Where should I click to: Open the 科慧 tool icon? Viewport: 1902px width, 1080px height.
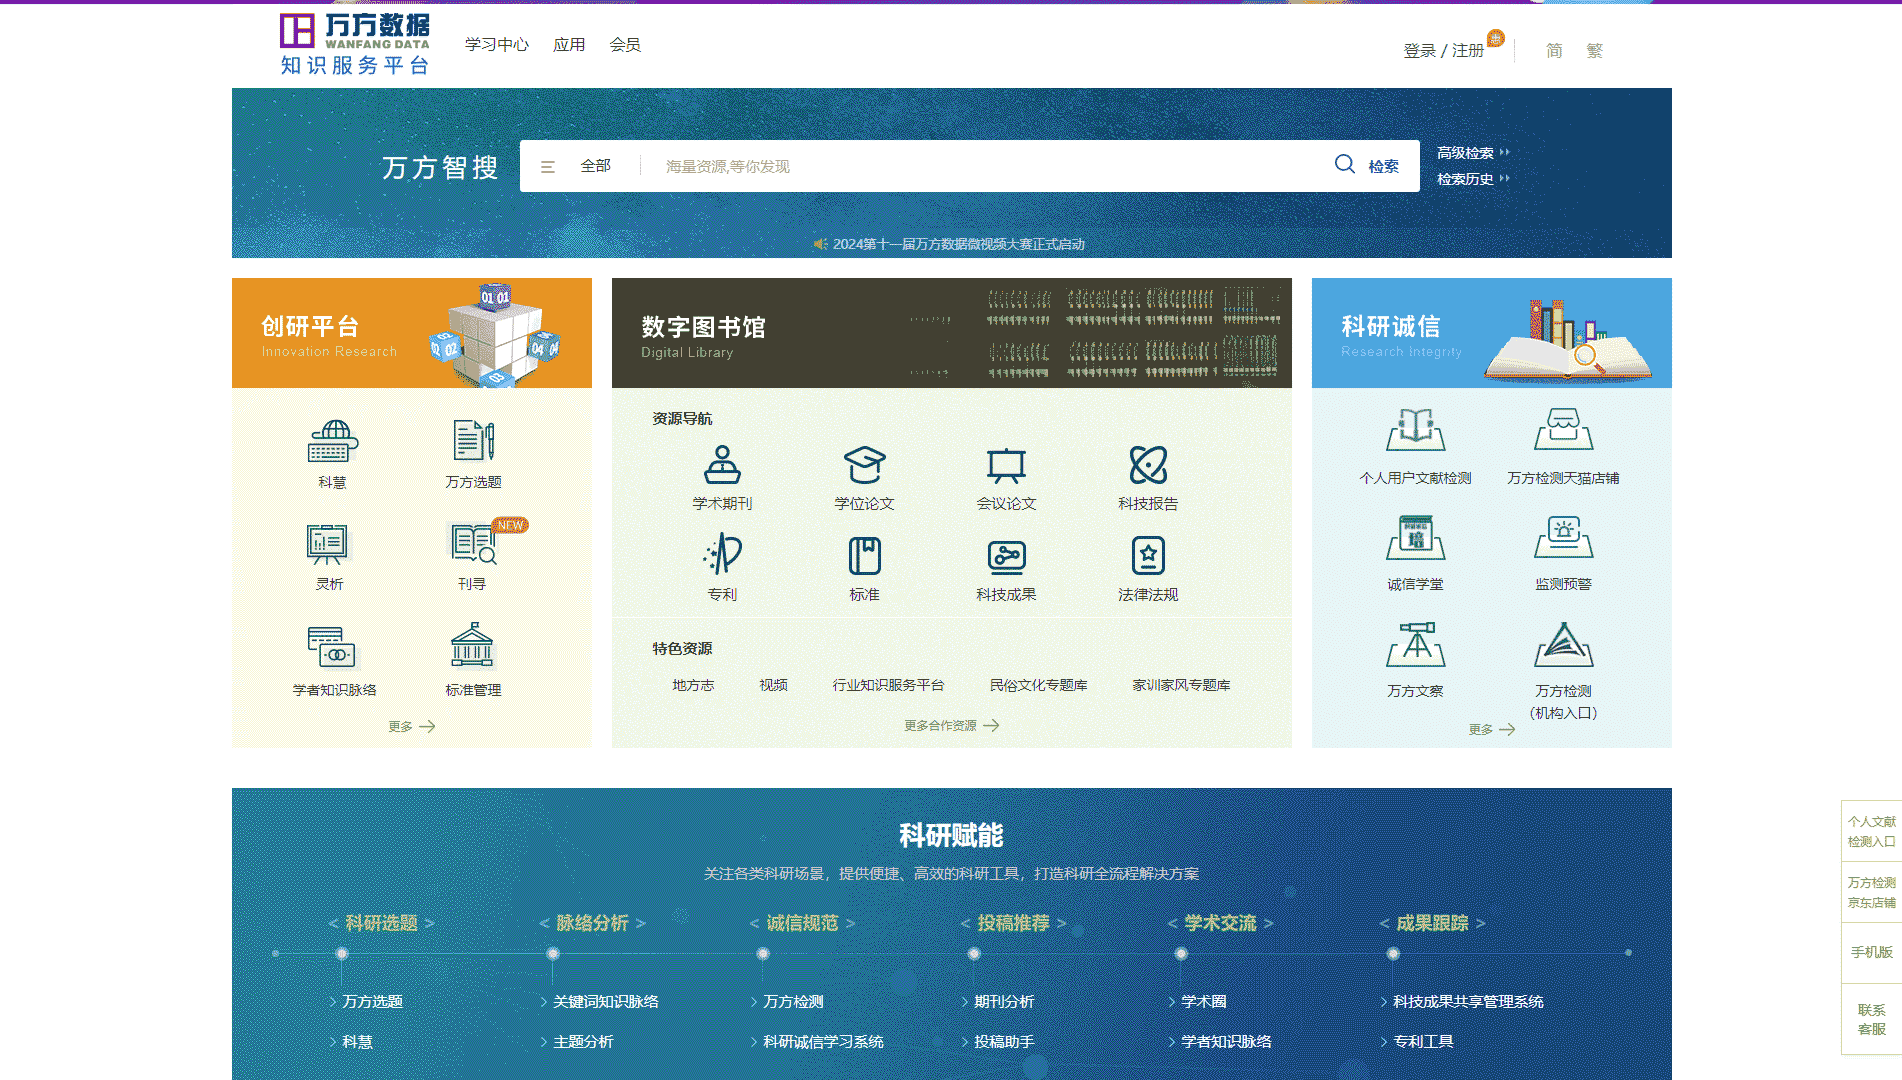332,442
